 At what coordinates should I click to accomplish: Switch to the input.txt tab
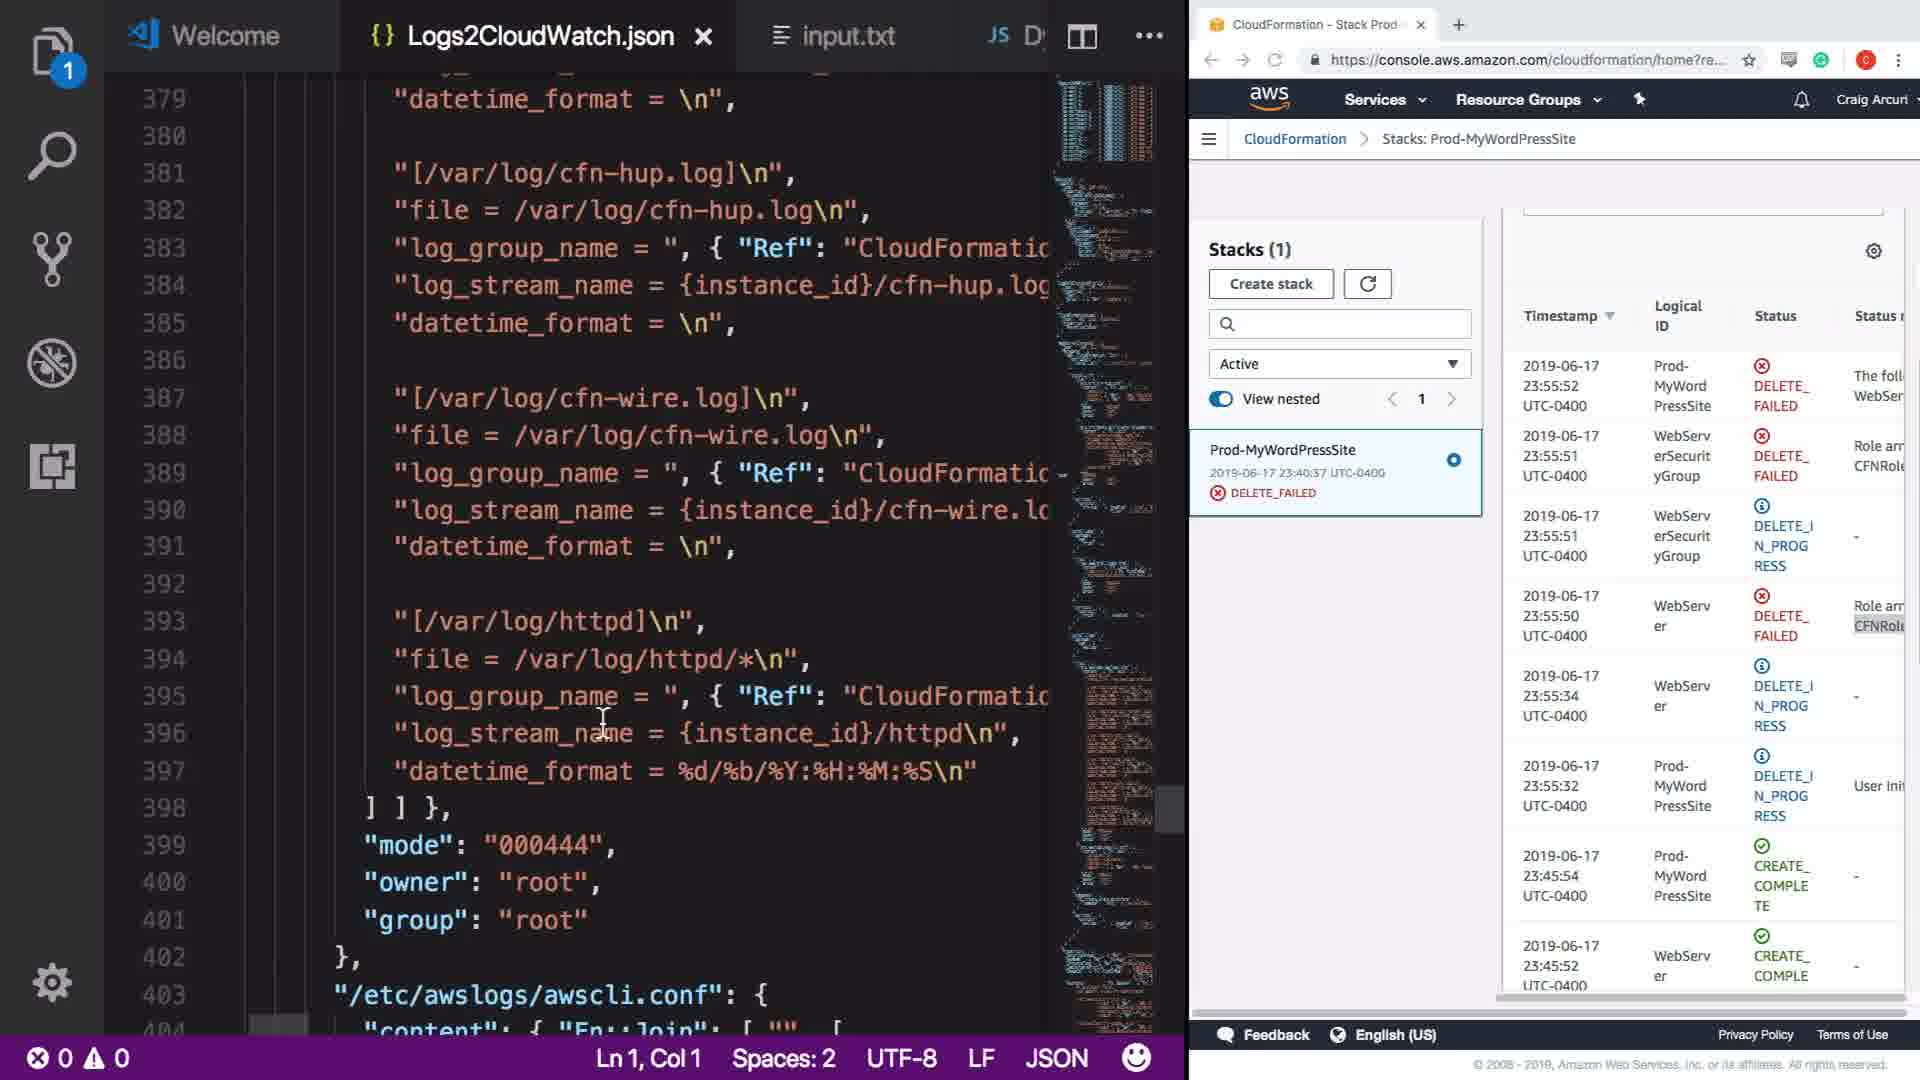point(834,37)
